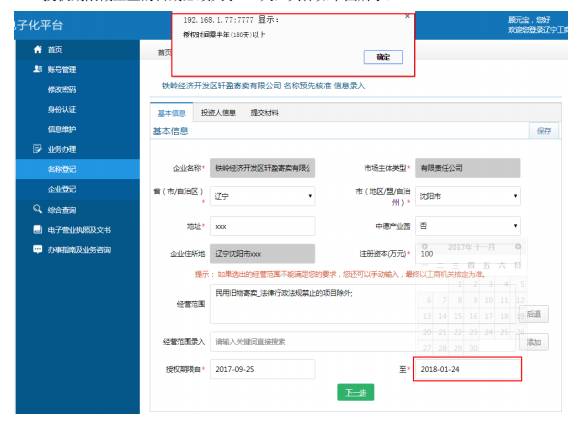This screenshot has width=584, height=426.
Task: Click the 经营范围录入 search input
Action: point(363,341)
